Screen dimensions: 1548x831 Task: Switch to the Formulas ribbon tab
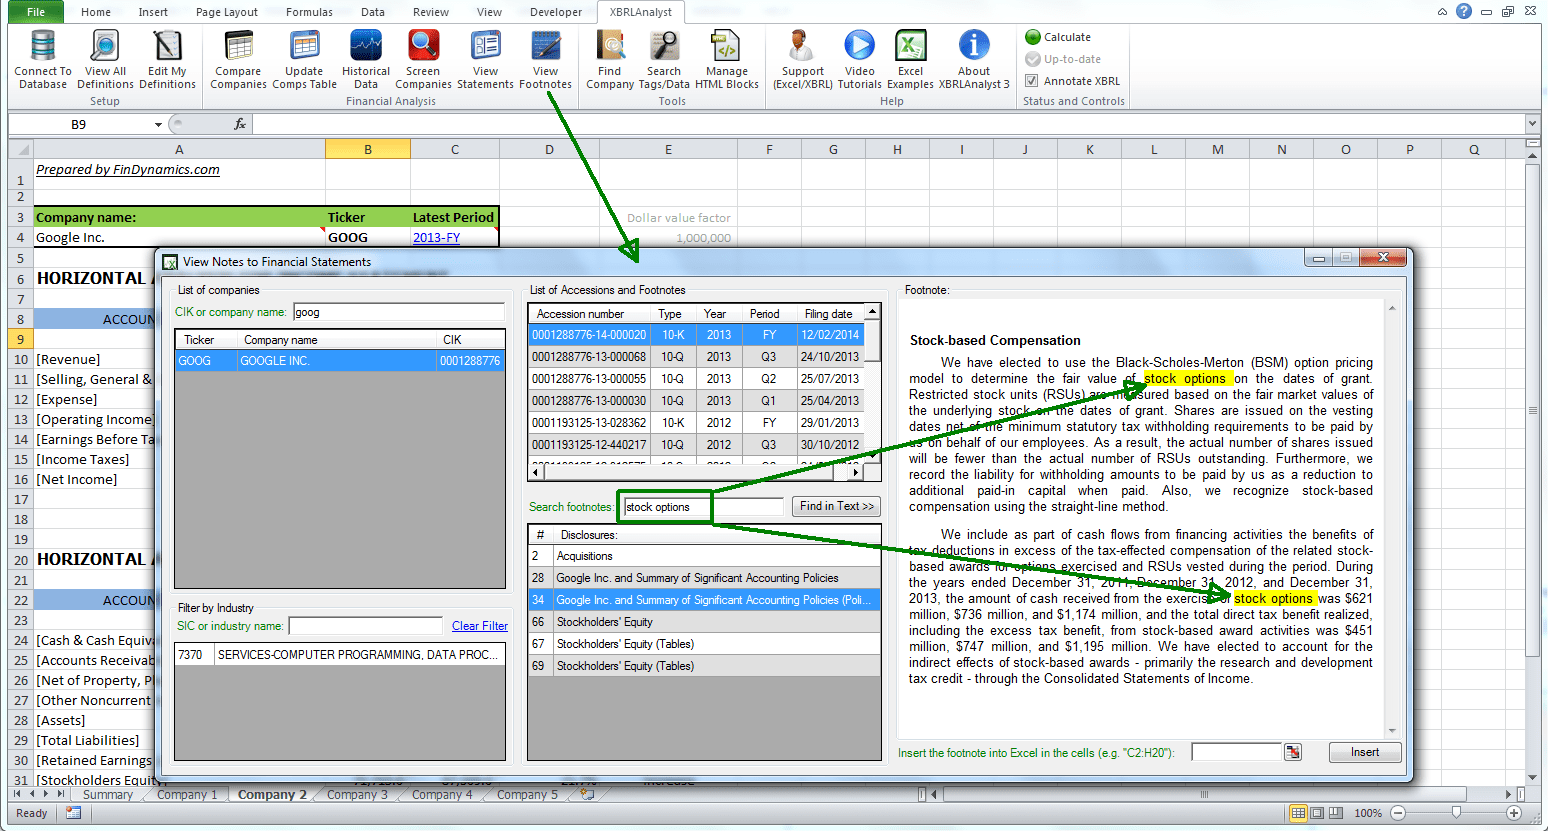308,12
